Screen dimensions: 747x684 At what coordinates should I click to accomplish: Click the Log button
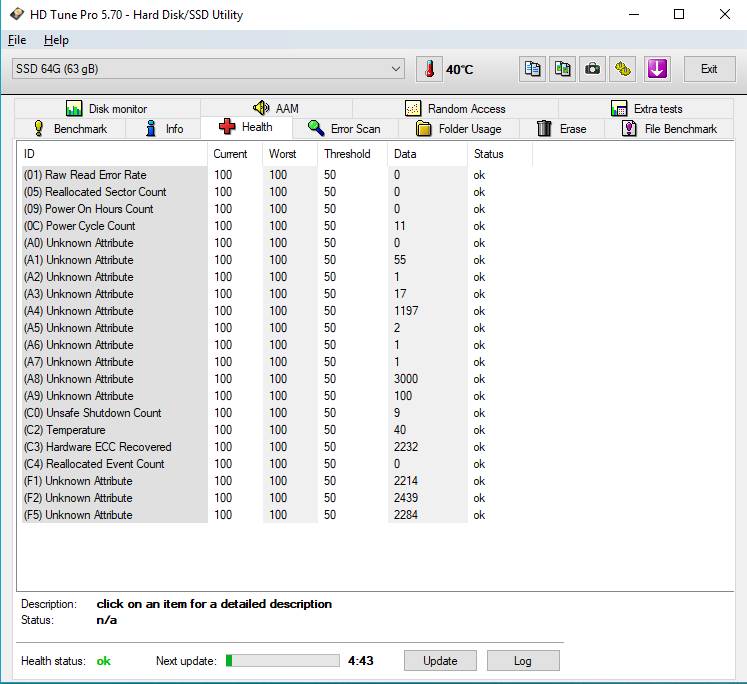coord(523,661)
